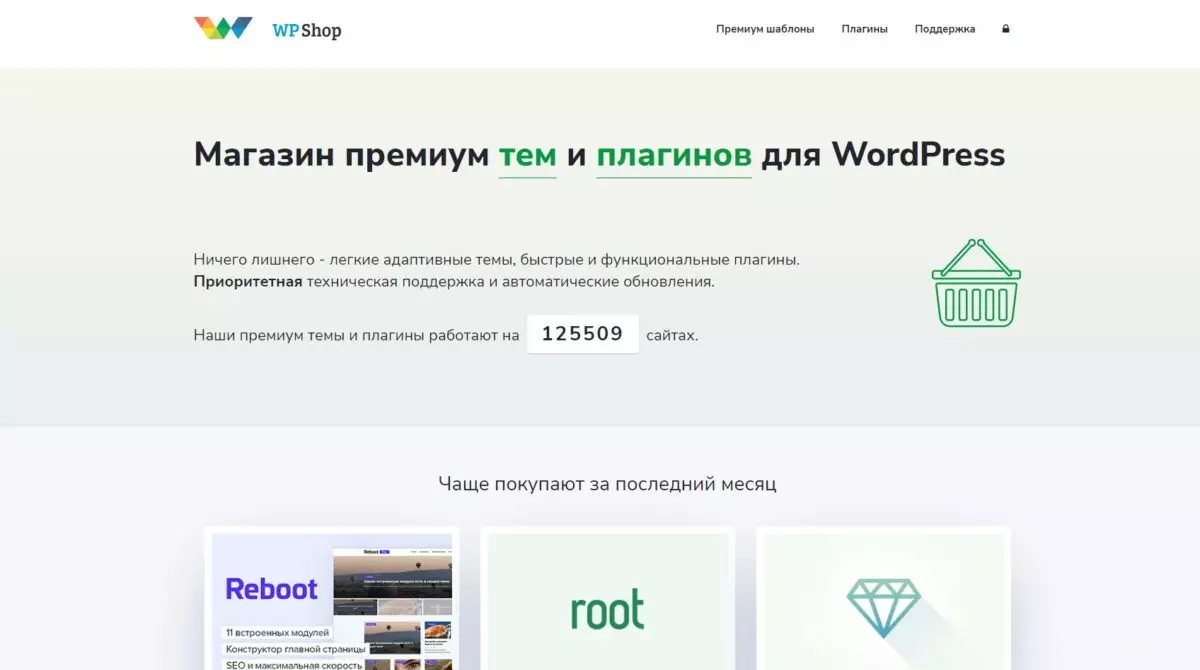Open the Поддержка menu item
The image size is (1200, 670).
click(x=945, y=29)
